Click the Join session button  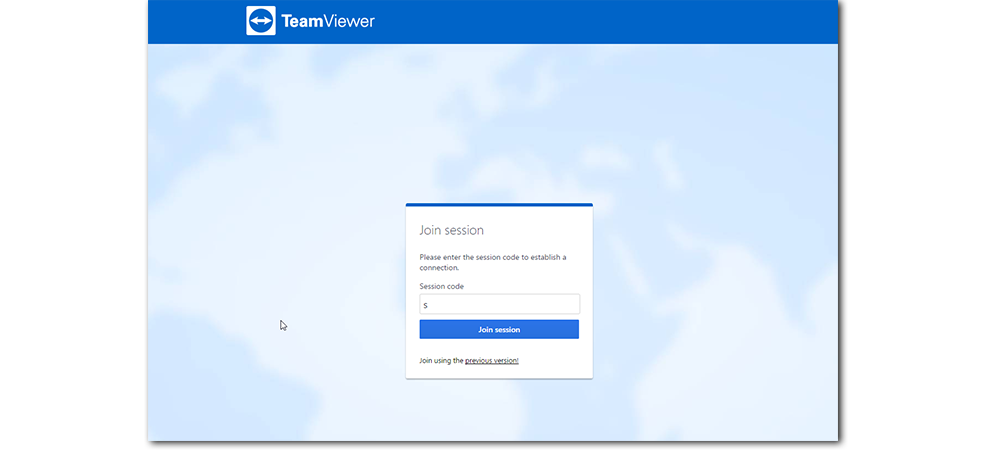click(499, 329)
